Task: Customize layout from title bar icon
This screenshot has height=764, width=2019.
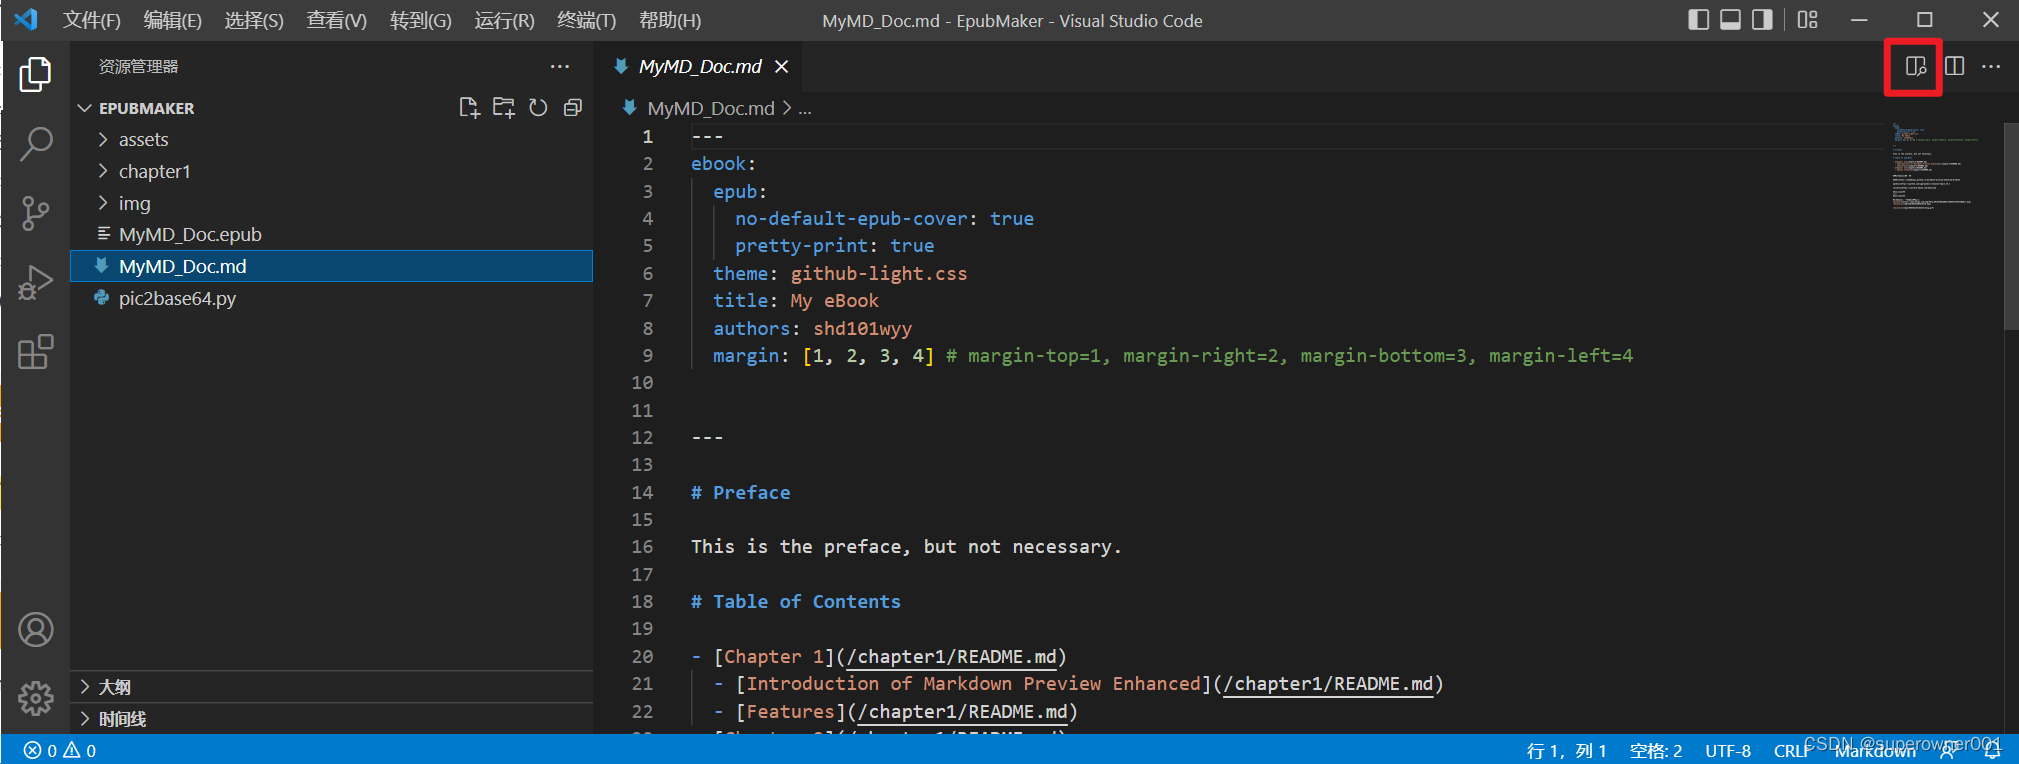Action: (x=1807, y=20)
